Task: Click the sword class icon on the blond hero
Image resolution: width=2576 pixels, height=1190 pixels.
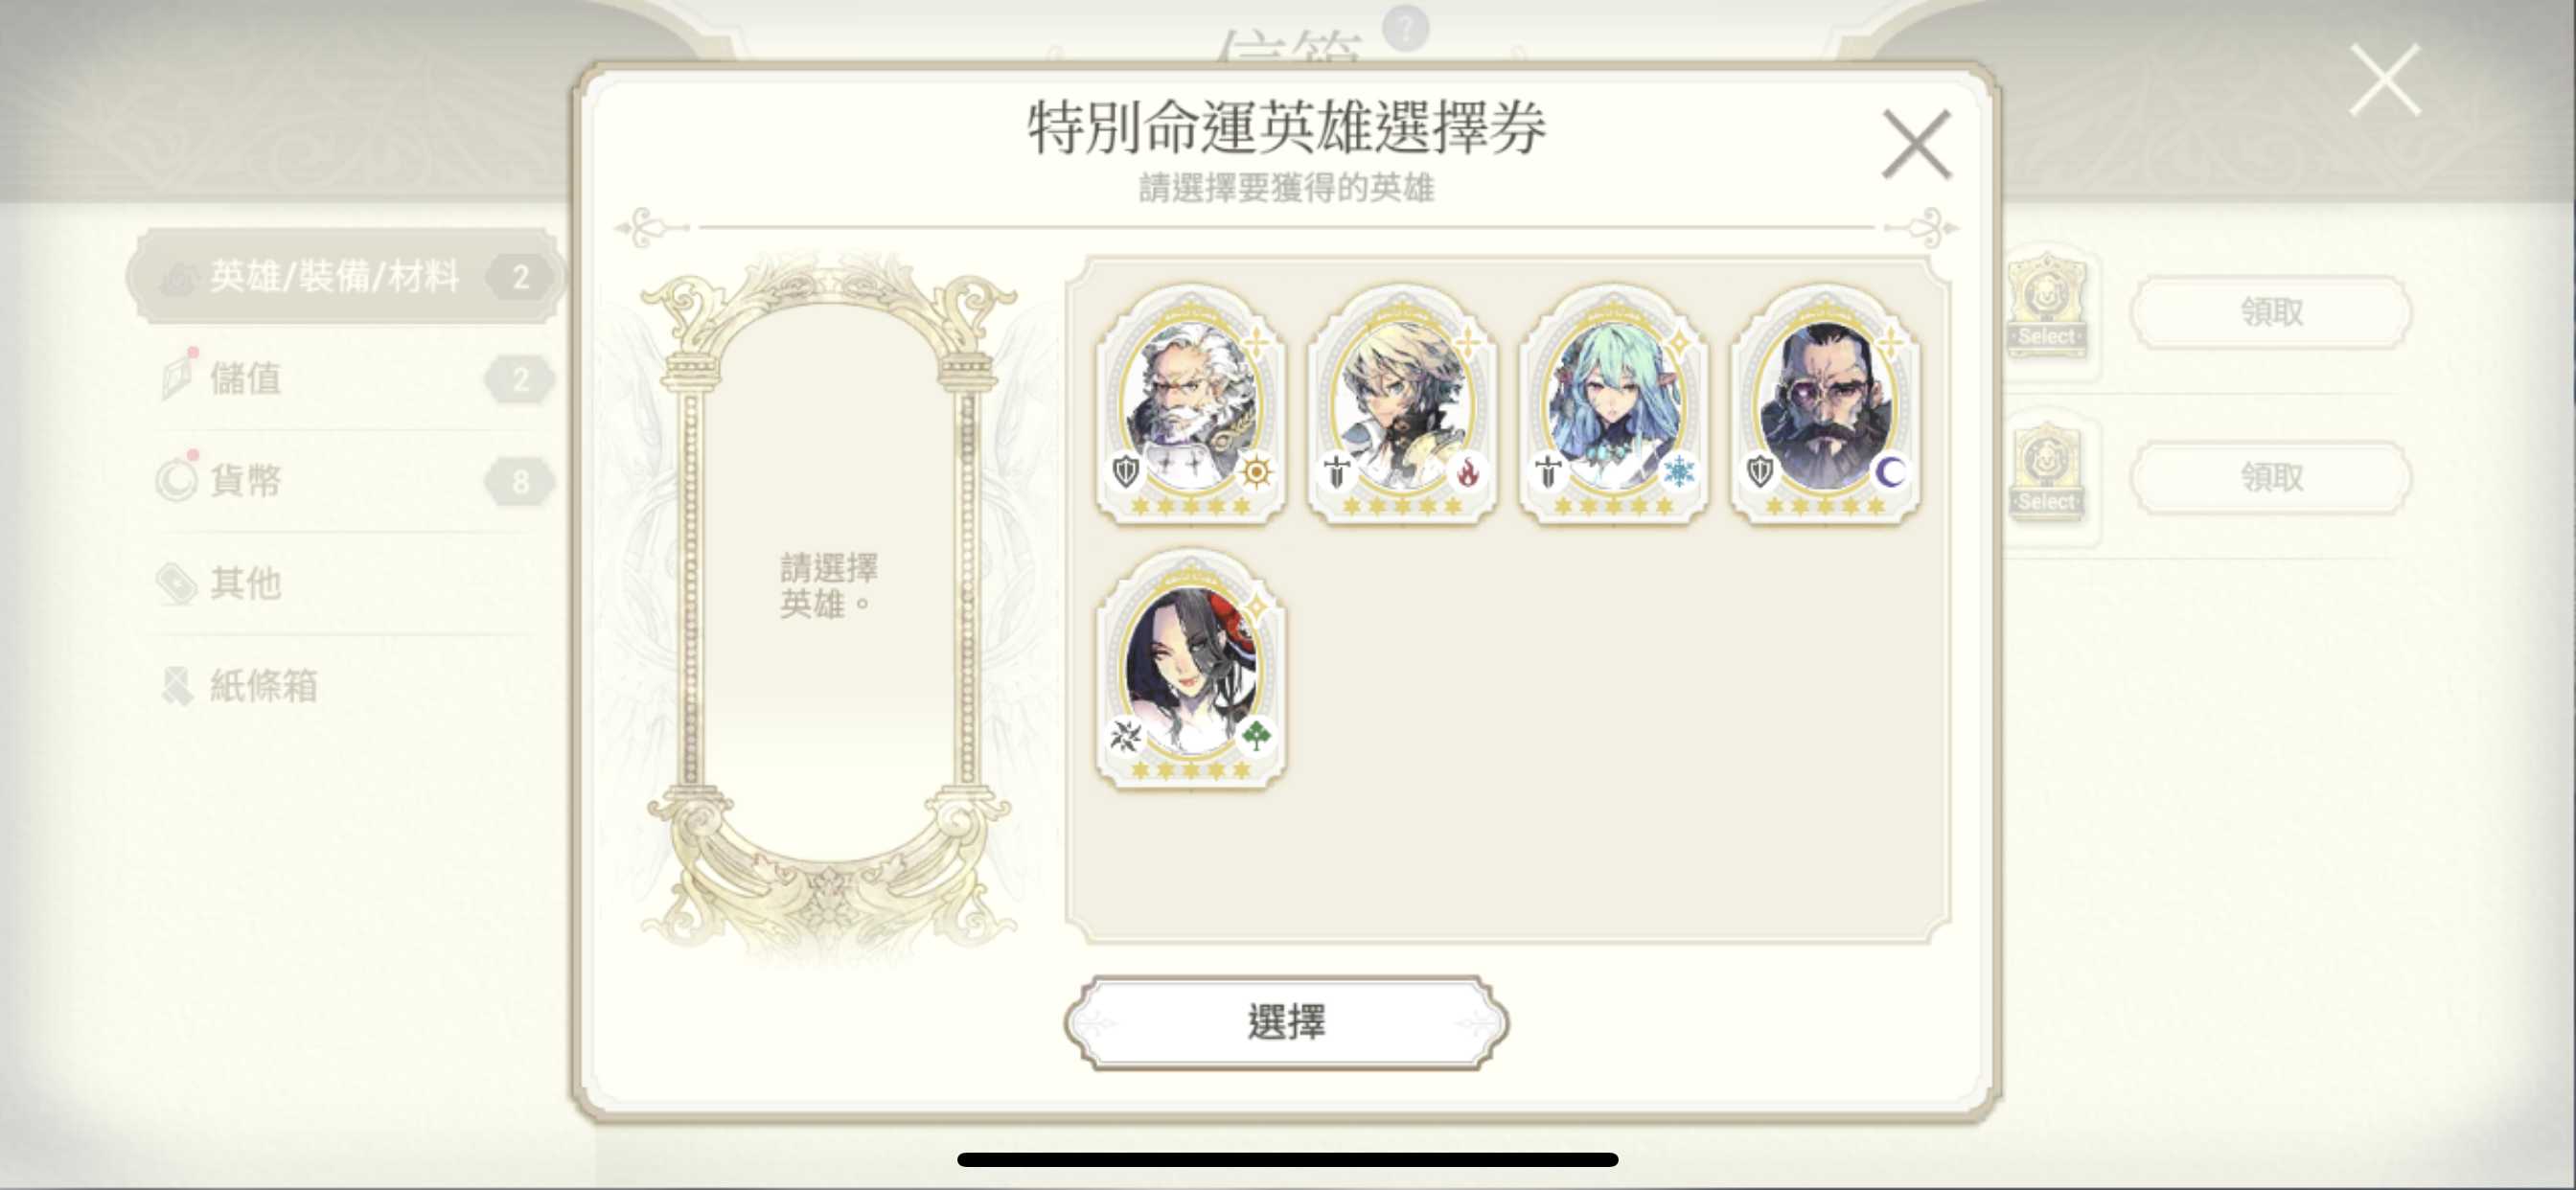Action: (1337, 472)
